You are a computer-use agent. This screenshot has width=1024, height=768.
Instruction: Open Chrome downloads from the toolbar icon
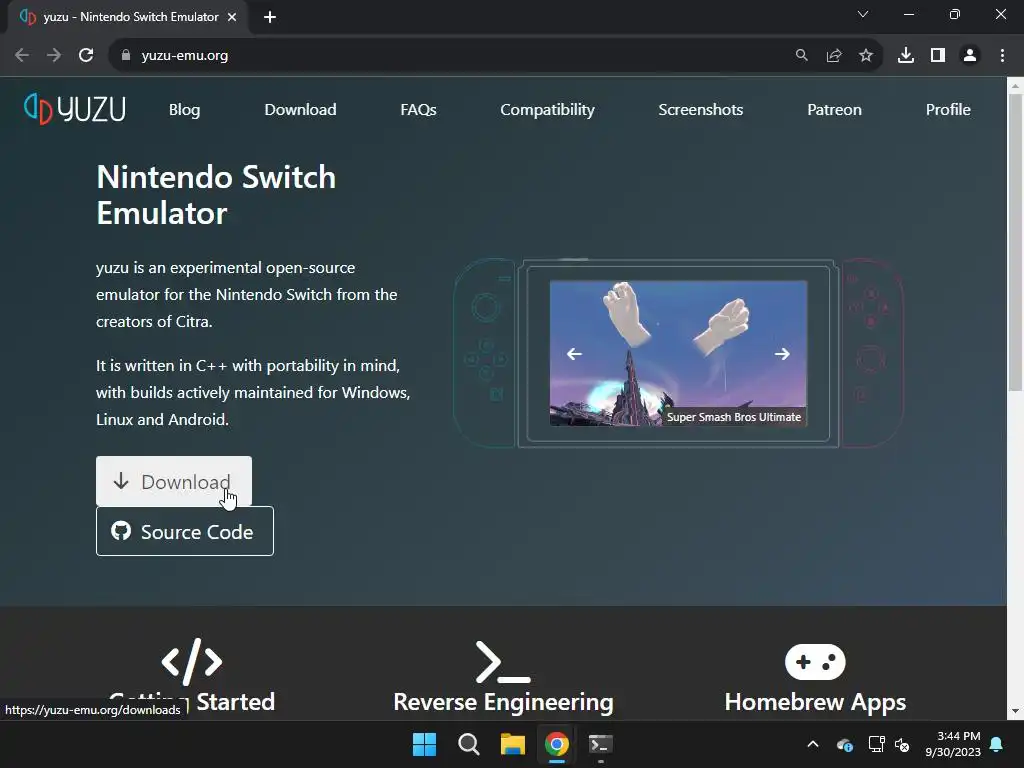coord(906,56)
